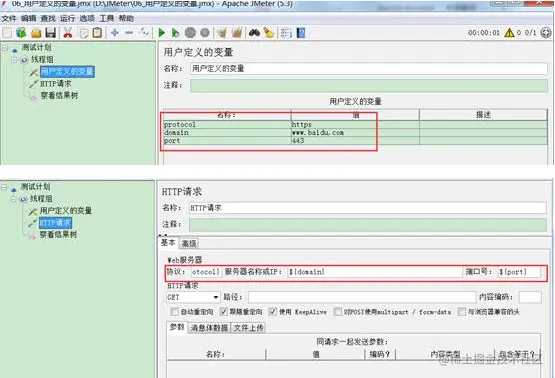Click the Expand All plus icon

click(115, 33)
